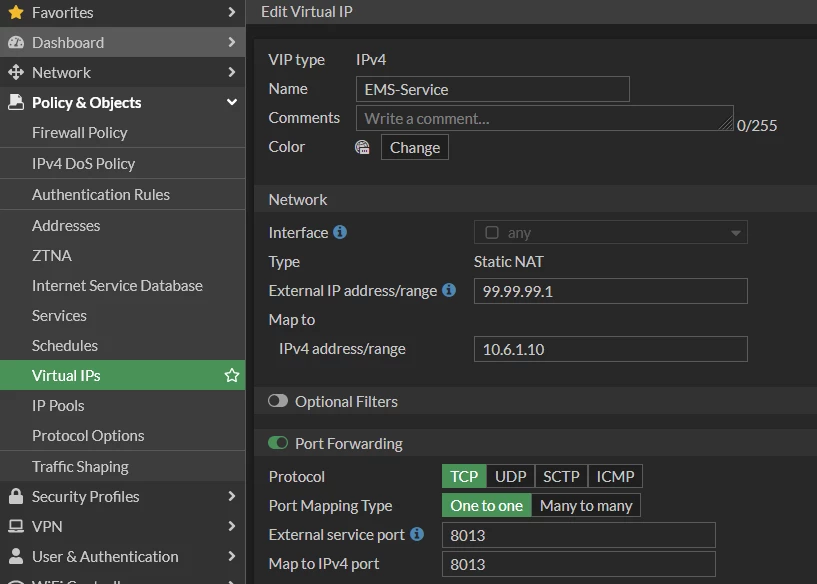Click the 0/255 comment counter
Screen dimensions: 817x584
click(x=757, y=126)
